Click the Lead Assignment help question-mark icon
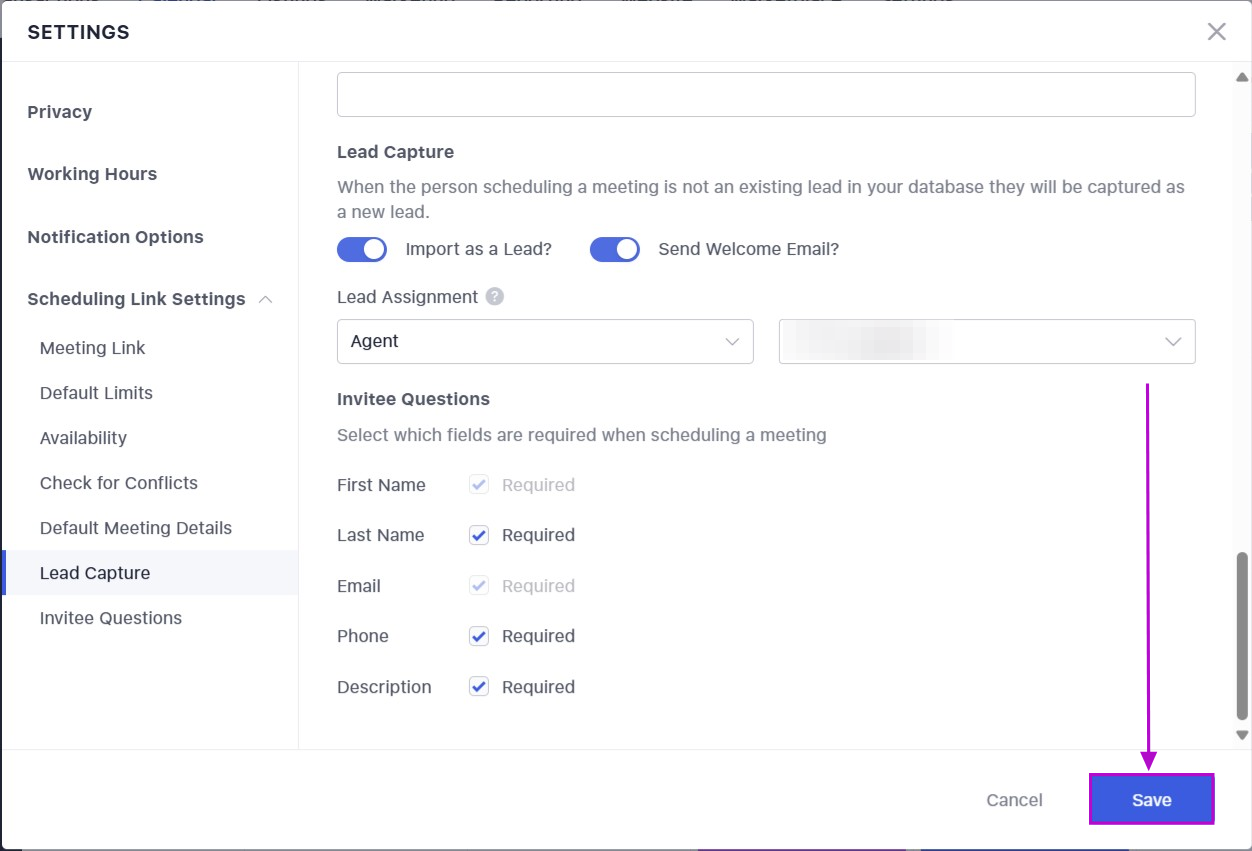 point(495,297)
